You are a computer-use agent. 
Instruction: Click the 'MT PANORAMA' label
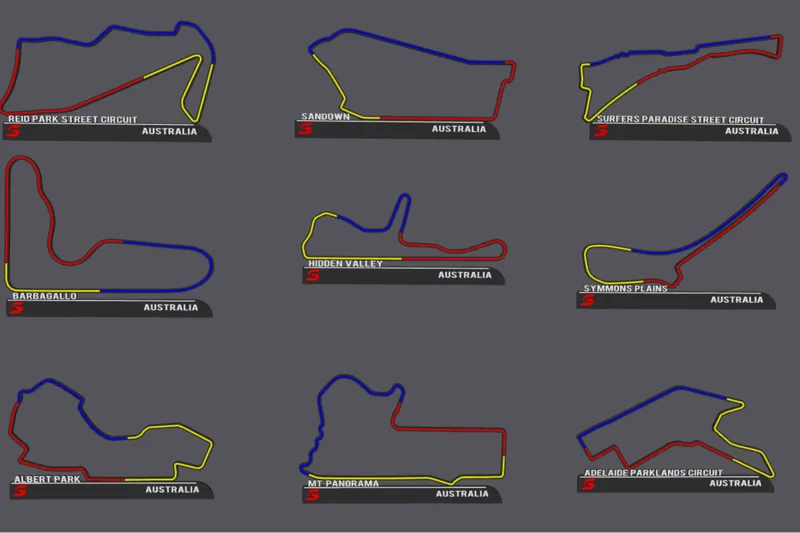point(343,483)
